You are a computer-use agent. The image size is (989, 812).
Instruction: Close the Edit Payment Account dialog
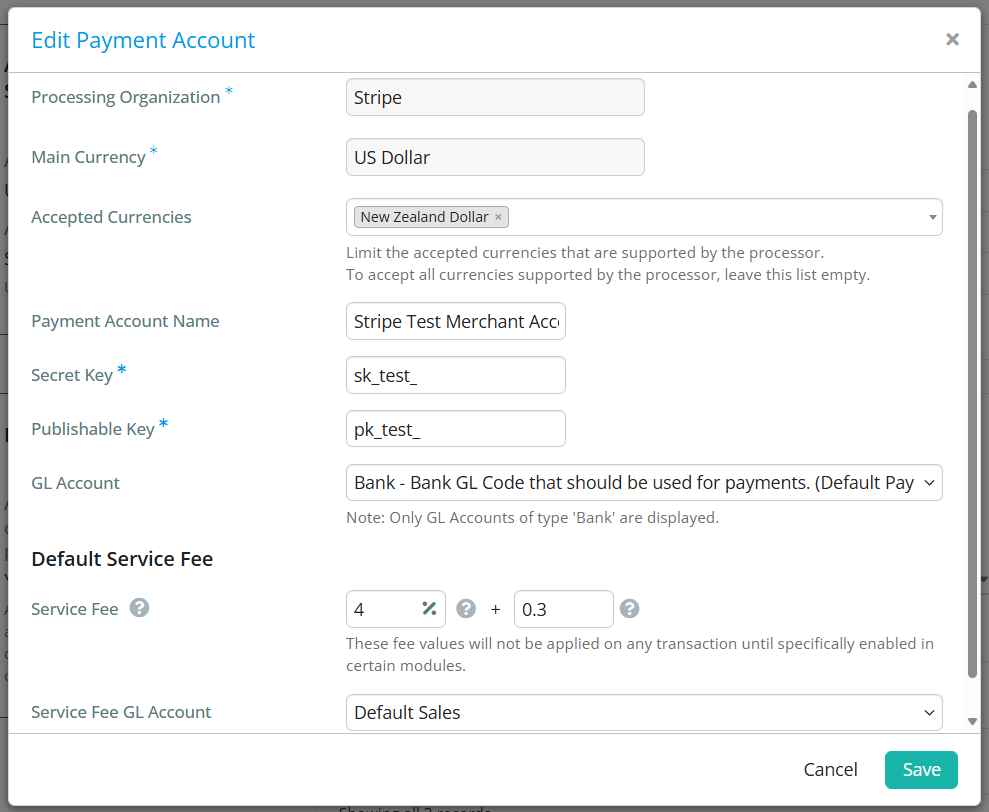(x=952, y=40)
